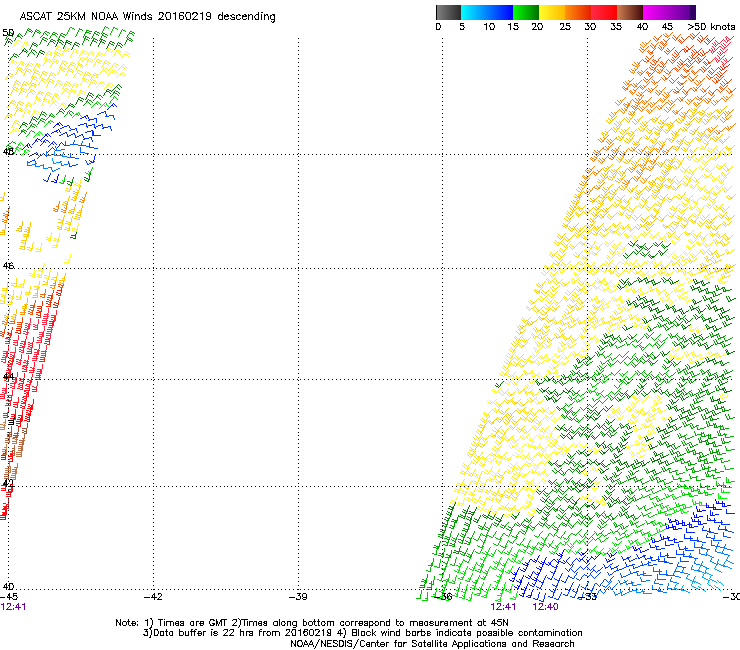Click the '45' label under the color bar
740x650 pixels.
667,27
